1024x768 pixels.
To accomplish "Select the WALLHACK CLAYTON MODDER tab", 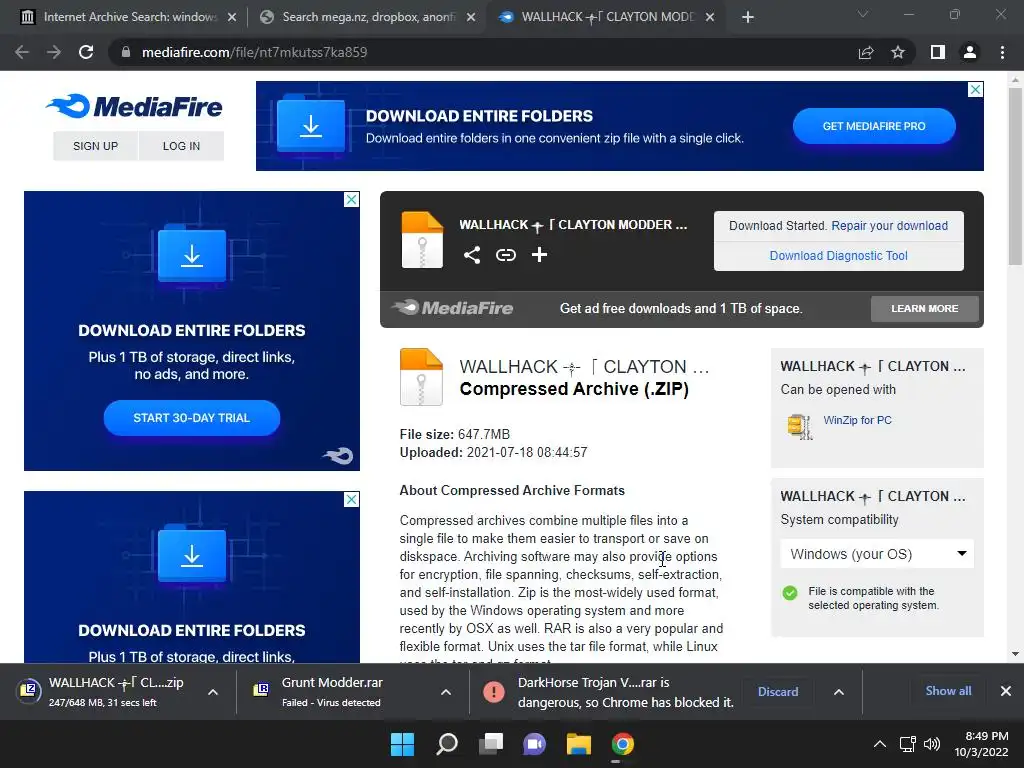I will pos(604,17).
